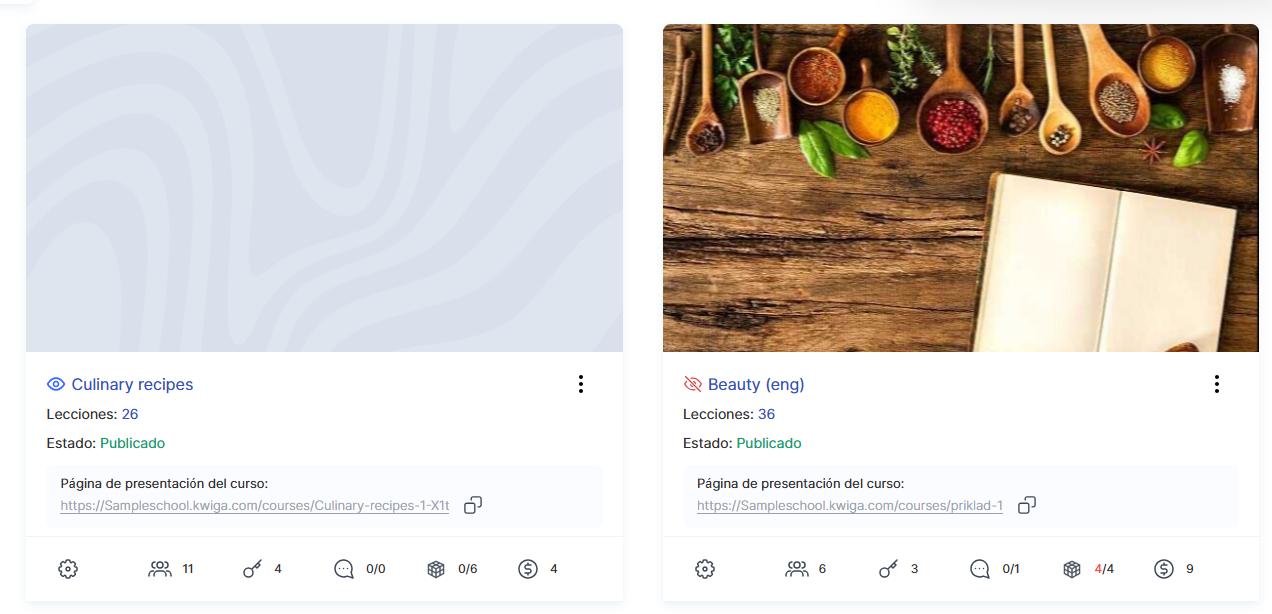Click the spices cover image thumbnail
This screenshot has height=614, width=1272.
960,188
